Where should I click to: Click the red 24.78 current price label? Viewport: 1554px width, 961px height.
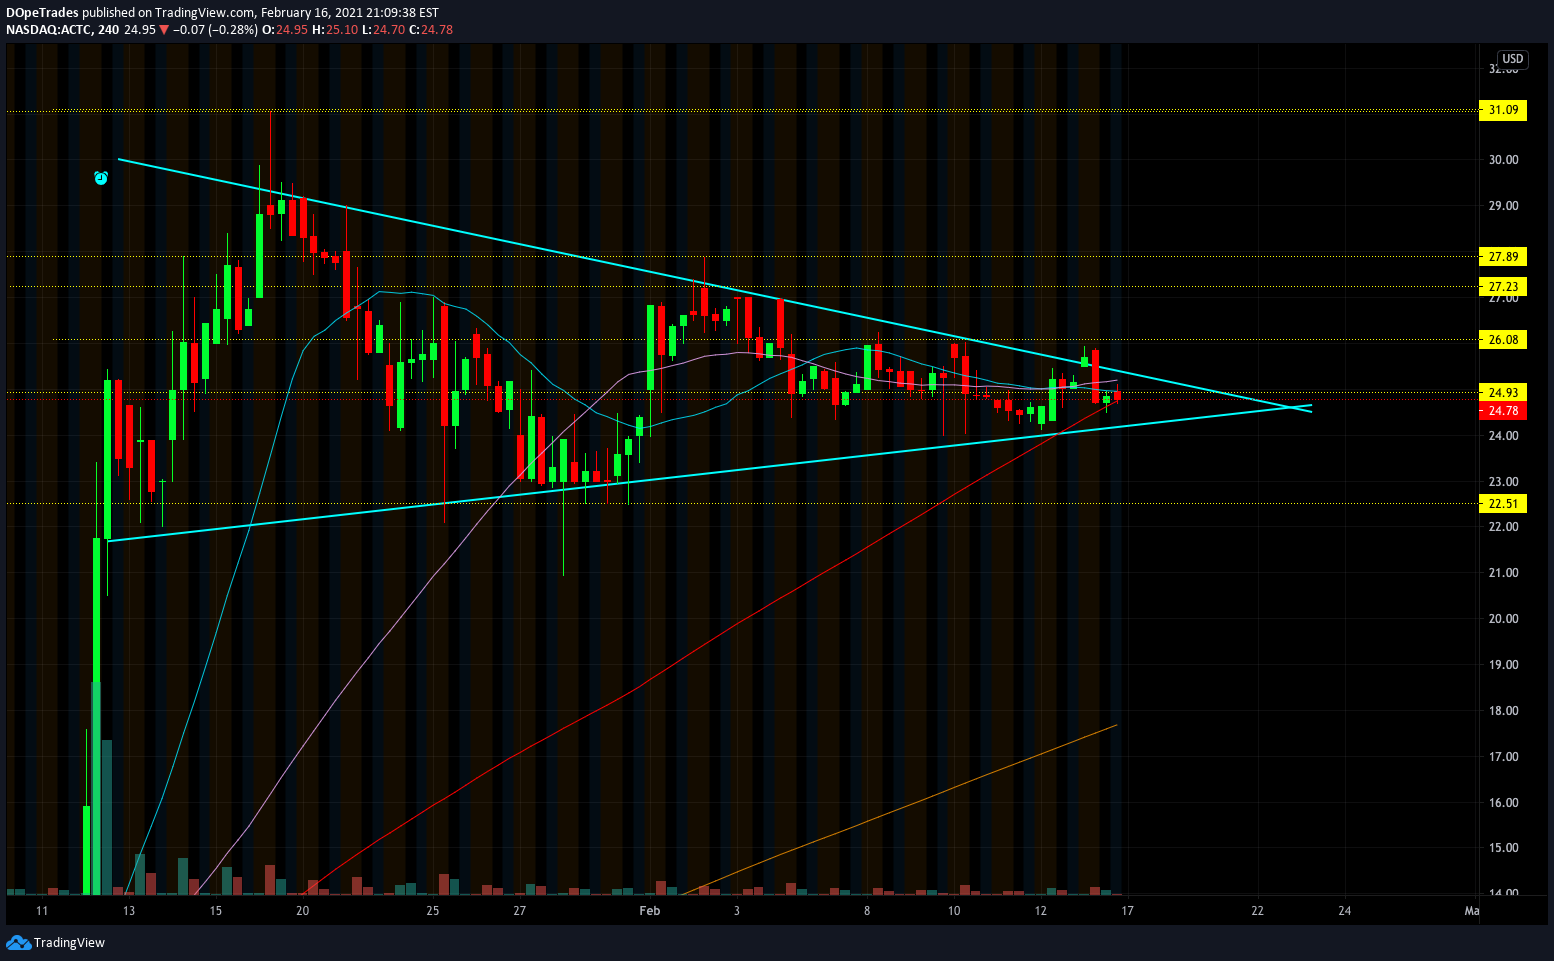[x=1503, y=411]
